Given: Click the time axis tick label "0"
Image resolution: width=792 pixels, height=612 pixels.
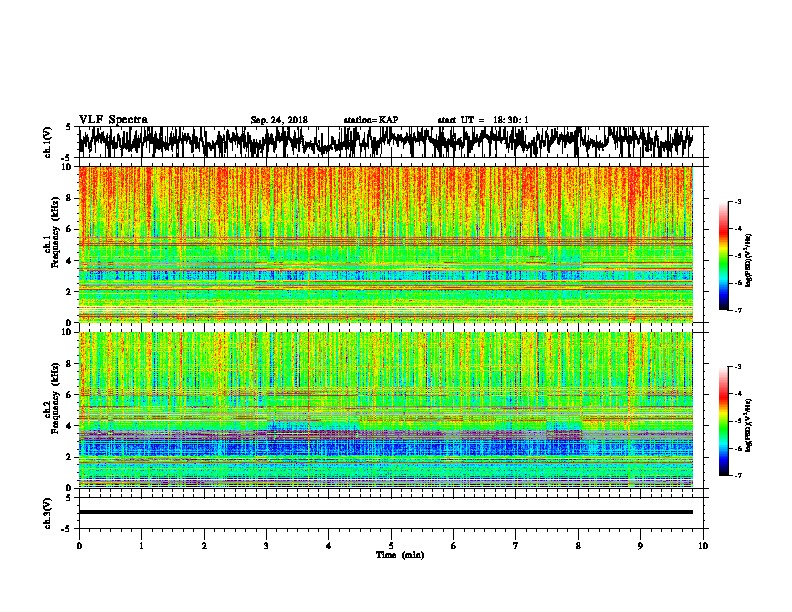Looking at the screenshot, I should (x=79, y=546).
